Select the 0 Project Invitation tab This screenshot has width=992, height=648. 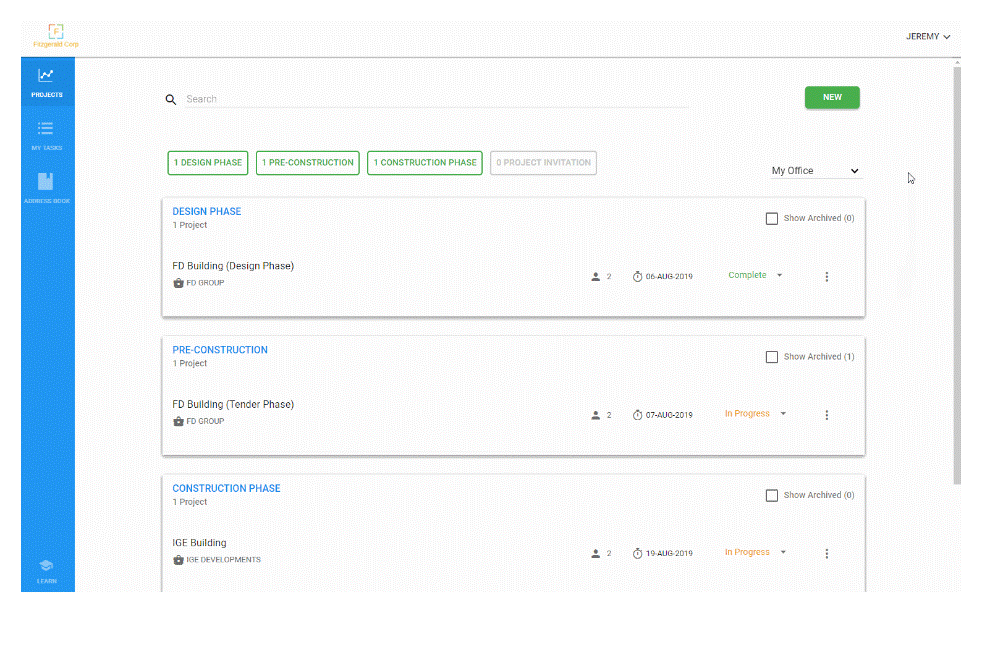click(x=543, y=163)
